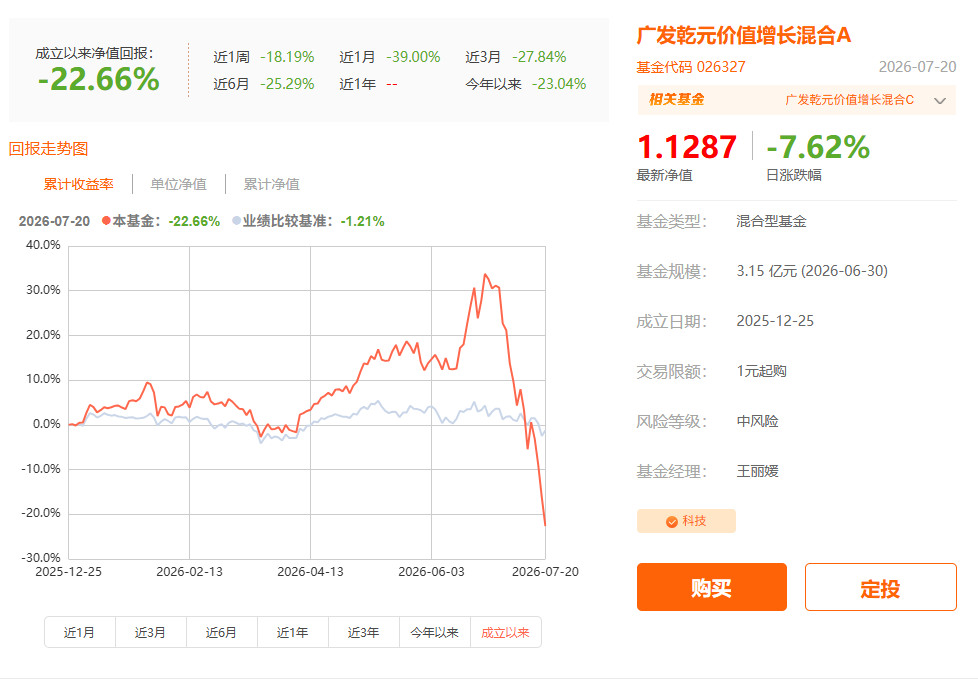Select the 今年以来 chart range
This screenshot has height=679, width=978.
[435, 632]
